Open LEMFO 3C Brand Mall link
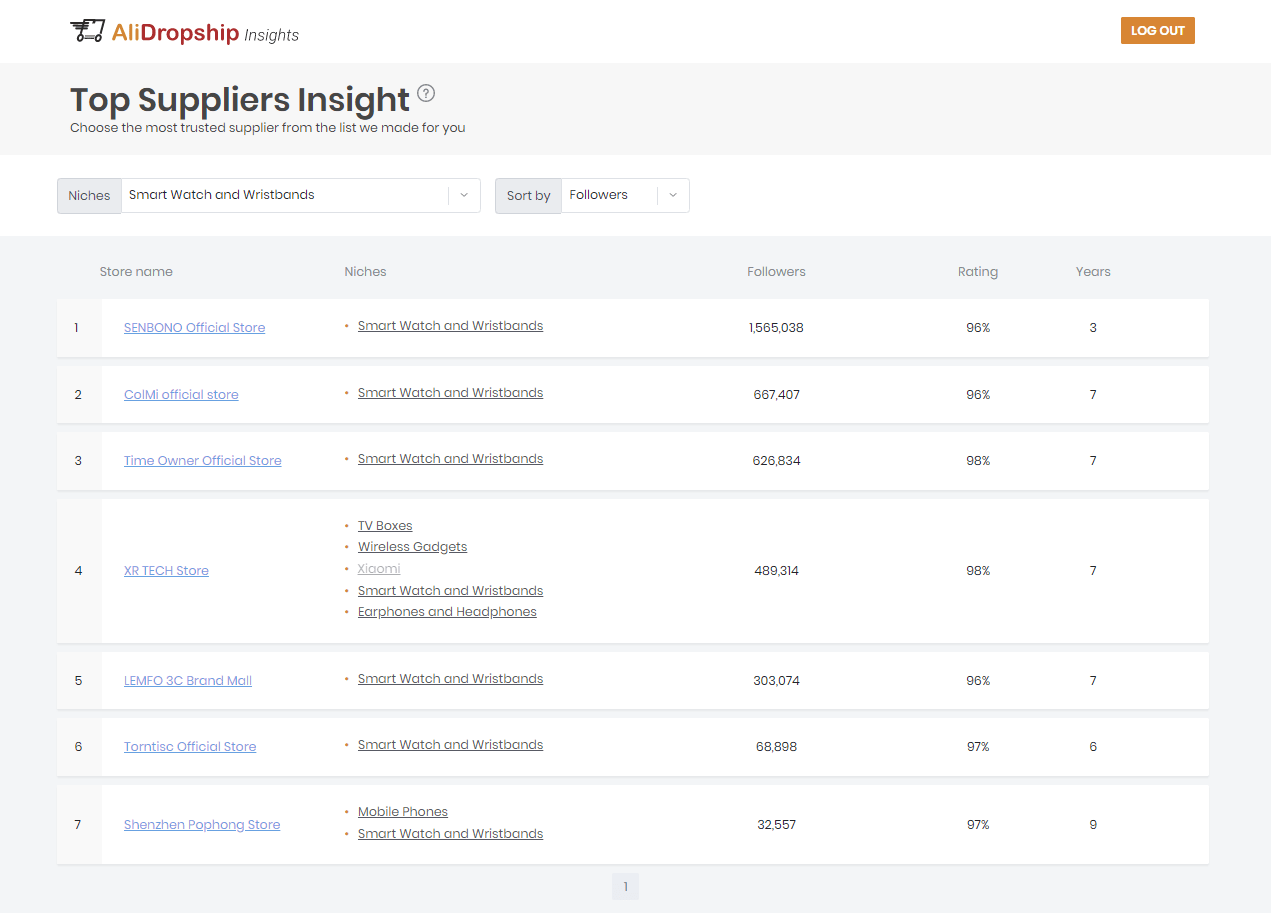The height and width of the screenshot is (913, 1271). pos(187,681)
